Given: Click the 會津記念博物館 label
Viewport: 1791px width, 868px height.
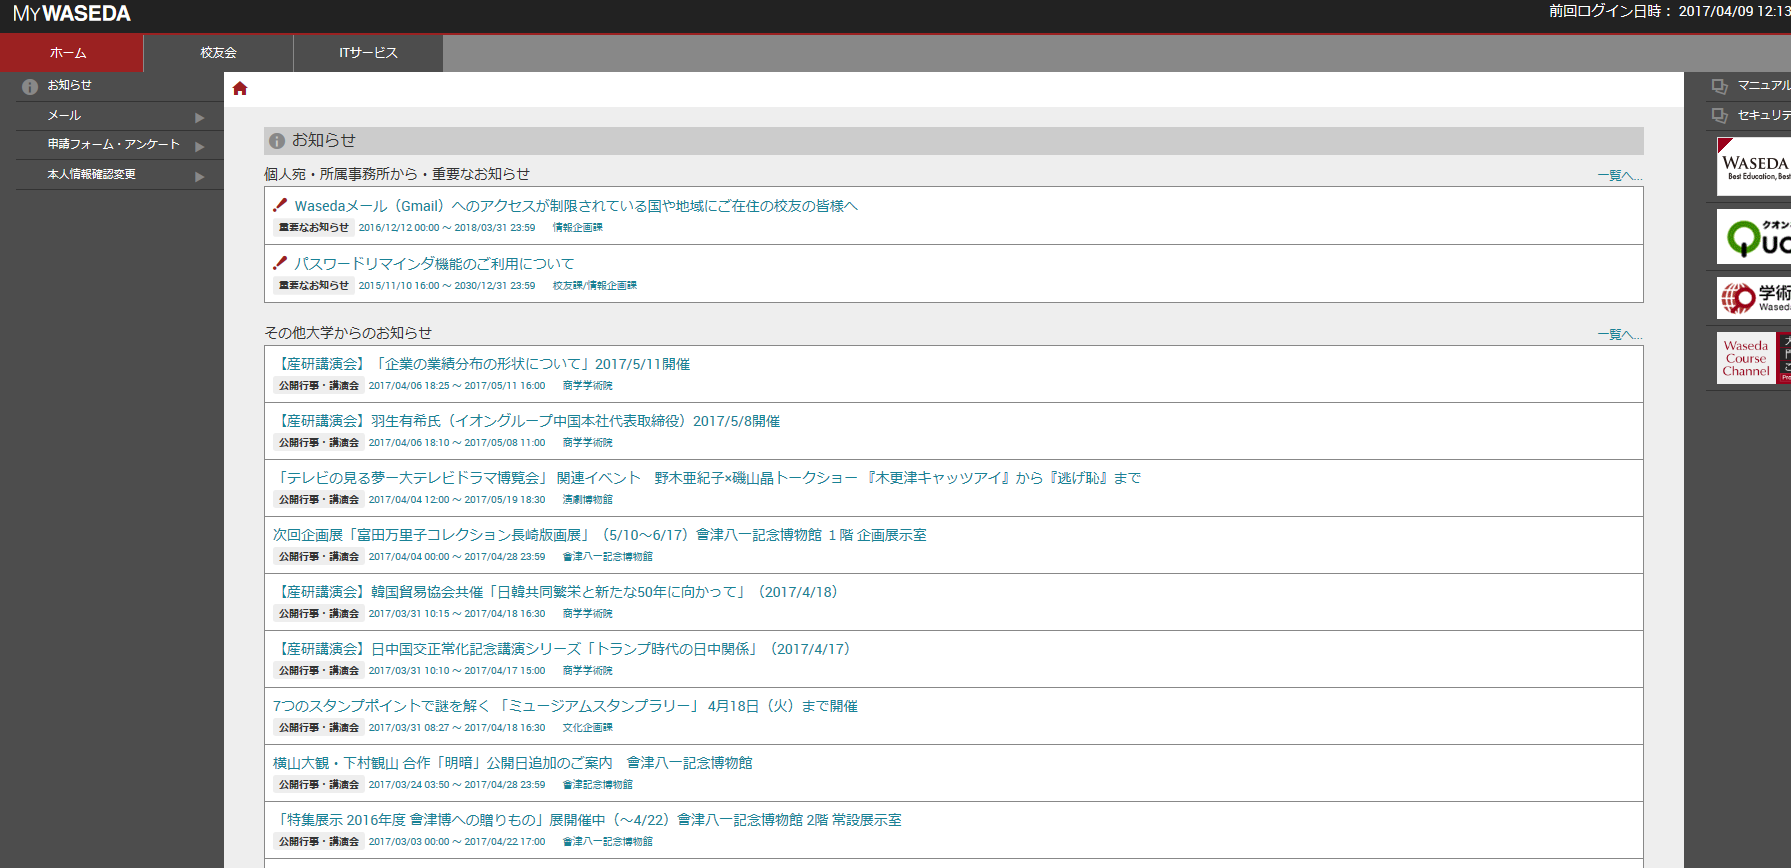Looking at the screenshot, I should [x=598, y=785].
